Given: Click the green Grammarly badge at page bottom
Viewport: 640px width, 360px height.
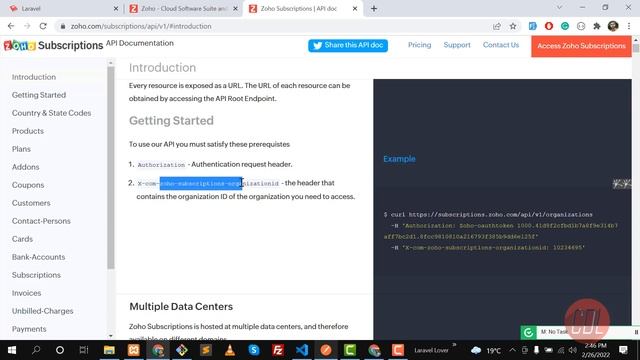Looking at the screenshot, I should click(528, 333).
